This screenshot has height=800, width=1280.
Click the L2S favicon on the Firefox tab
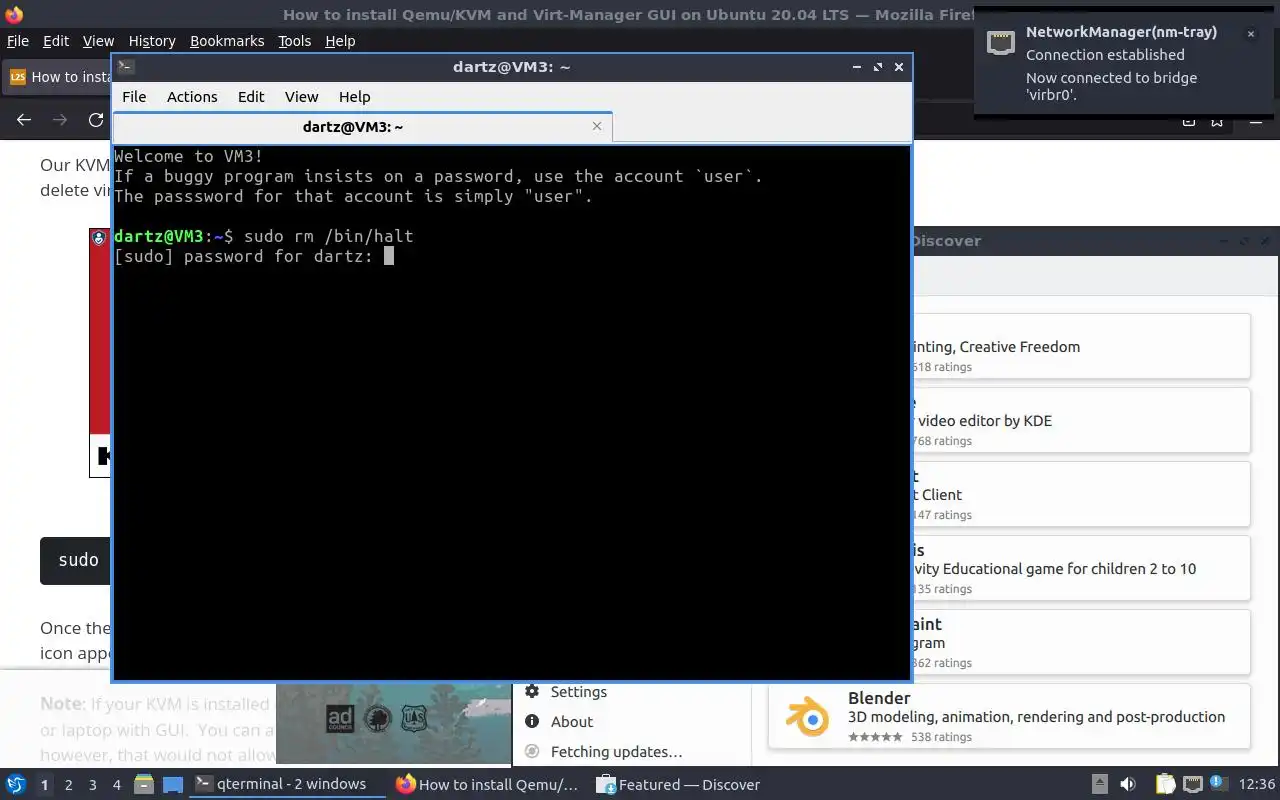click(x=17, y=76)
